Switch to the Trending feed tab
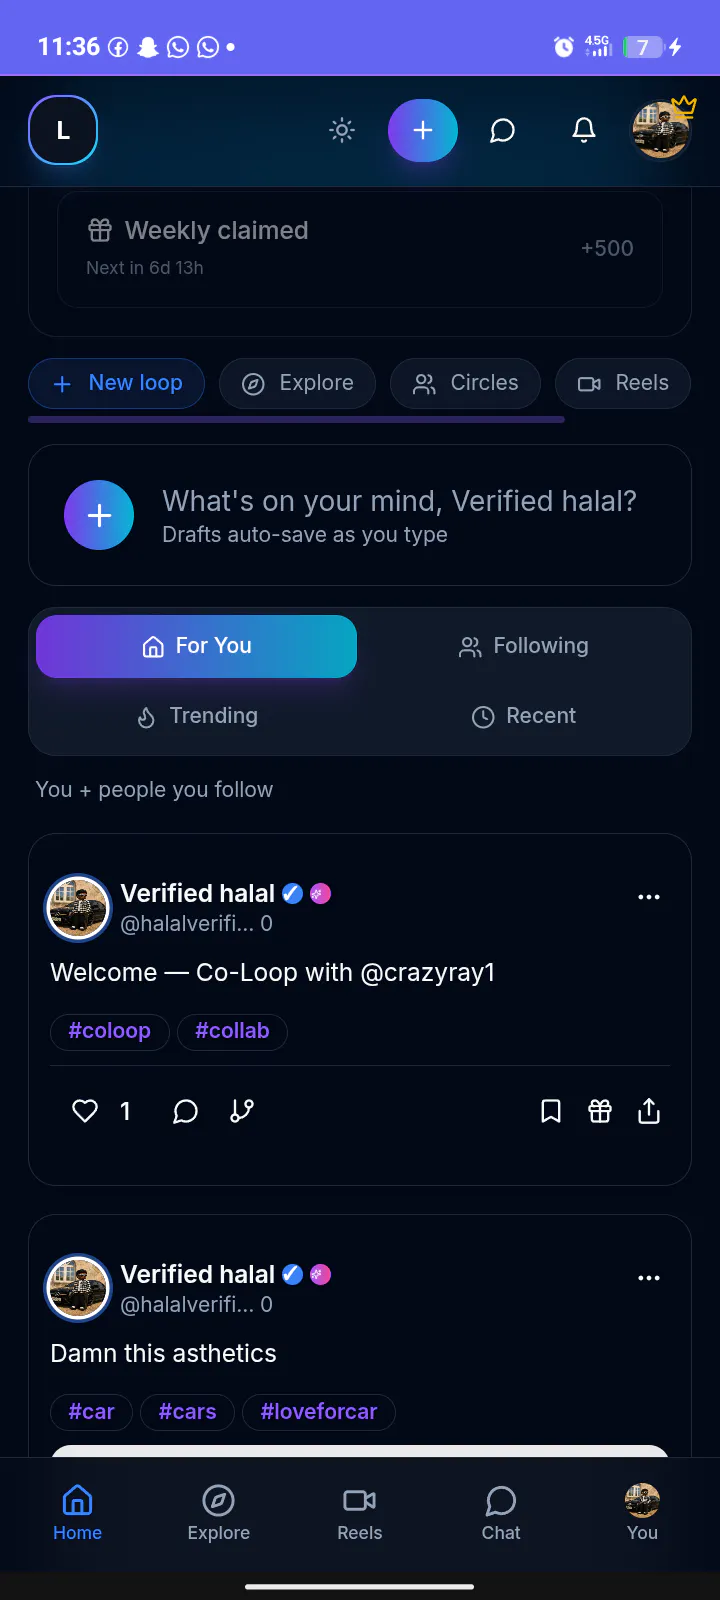This screenshot has width=720, height=1600. pyautogui.click(x=197, y=716)
